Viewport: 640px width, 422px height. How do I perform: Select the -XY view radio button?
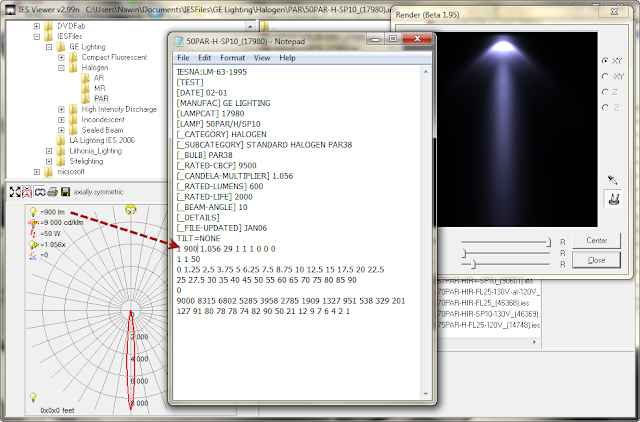605,76
